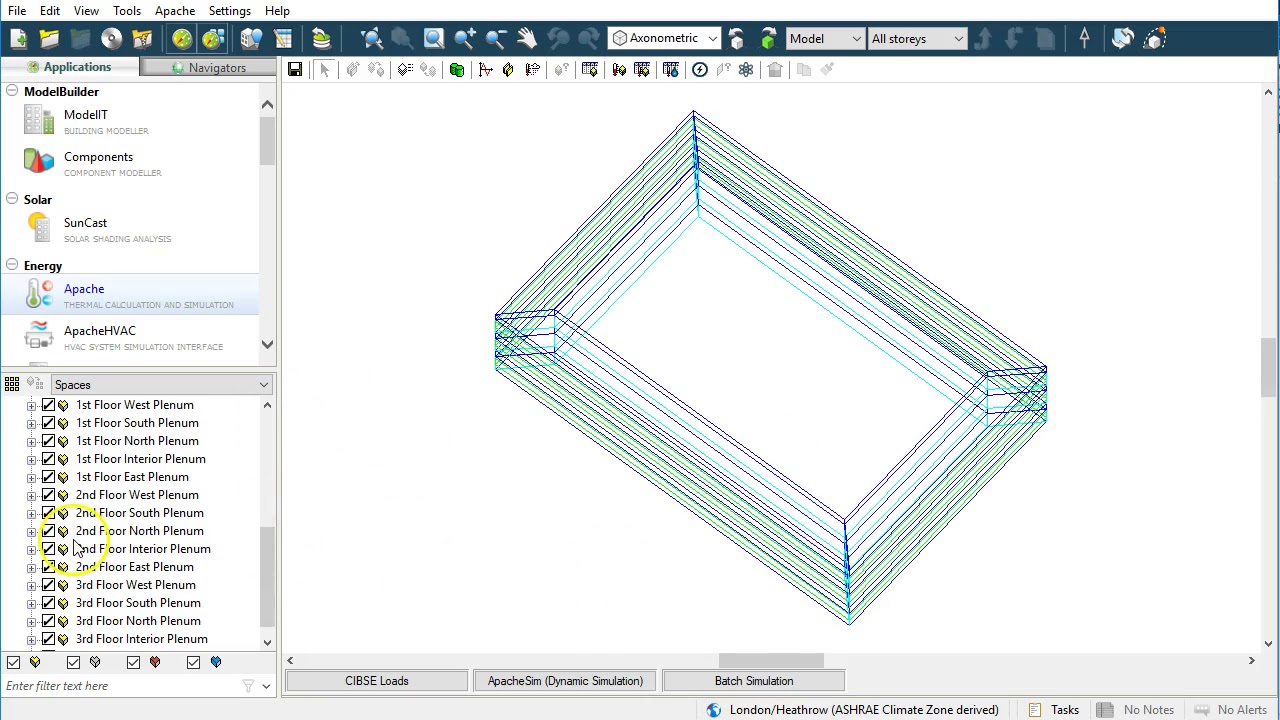
Task: Expand 1st Floor East Plenum tree node
Action: tap(31, 477)
